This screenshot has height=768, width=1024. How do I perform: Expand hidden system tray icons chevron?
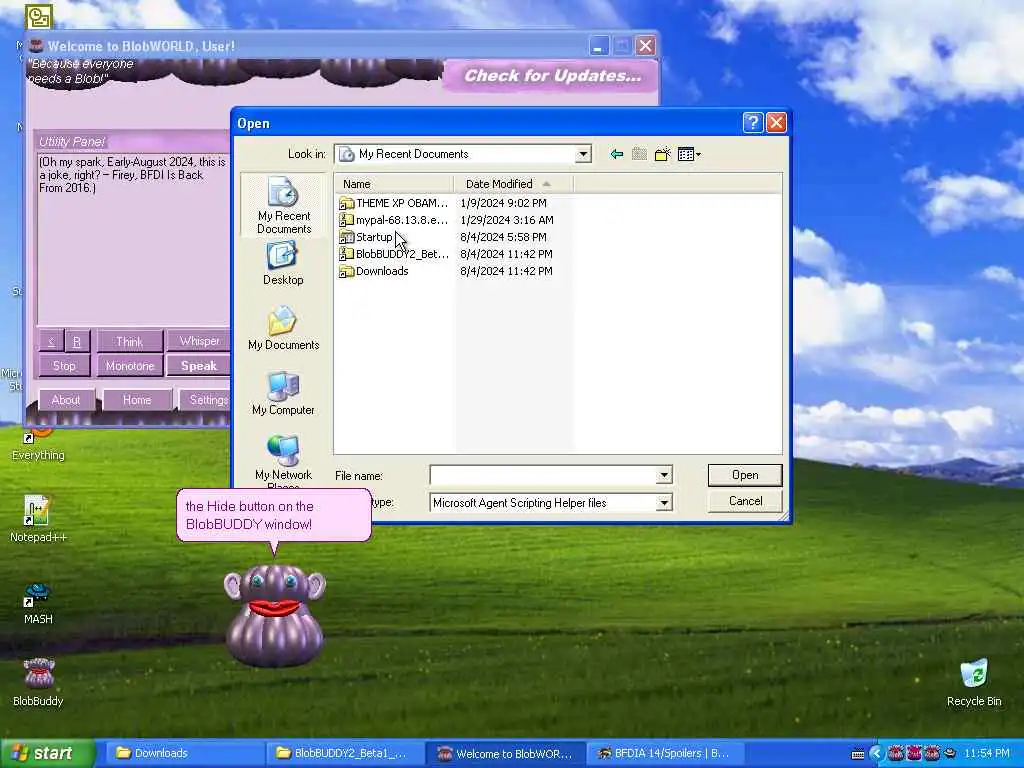876,753
